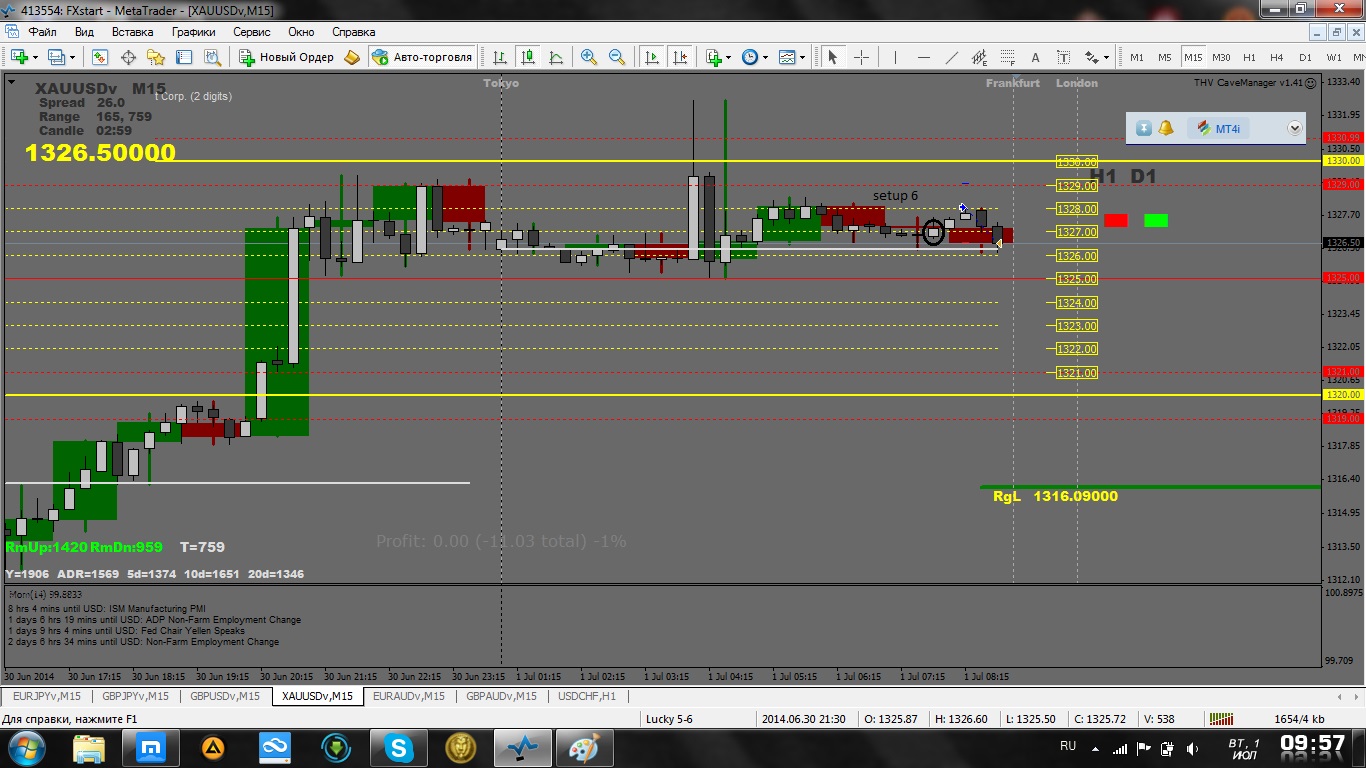Image resolution: width=1366 pixels, height=768 pixels.
Task: Select the trendline drawing tool
Action: pos(951,57)
